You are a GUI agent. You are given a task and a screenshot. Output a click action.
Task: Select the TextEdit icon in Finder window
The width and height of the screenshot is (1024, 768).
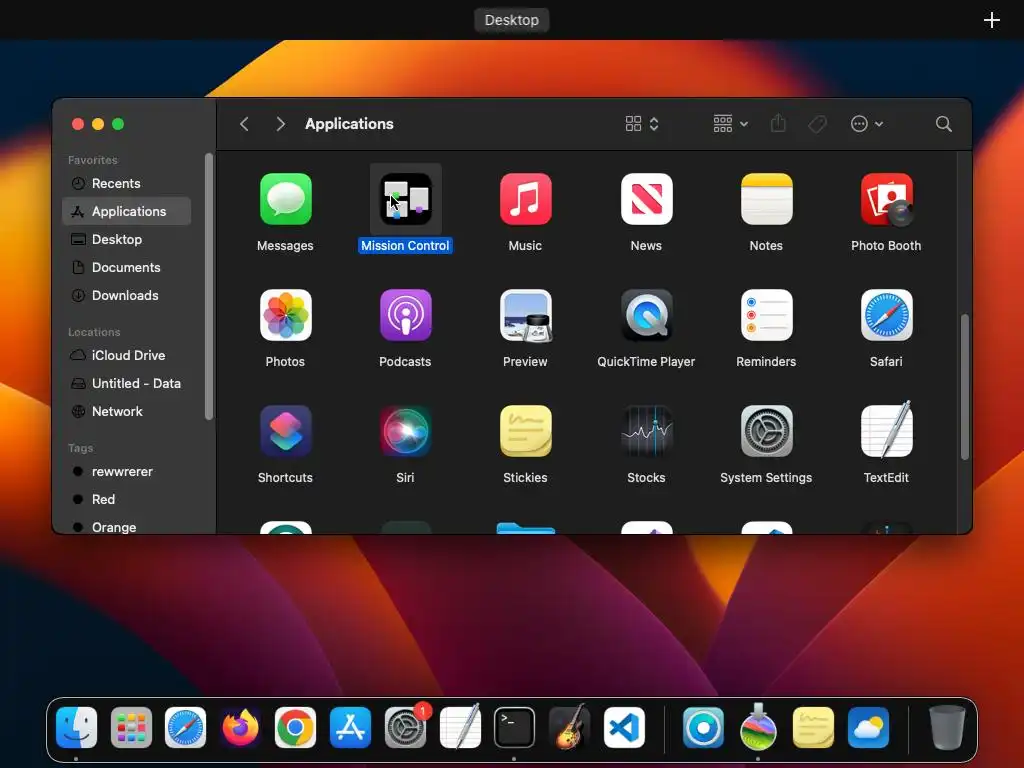click(887, 430)
